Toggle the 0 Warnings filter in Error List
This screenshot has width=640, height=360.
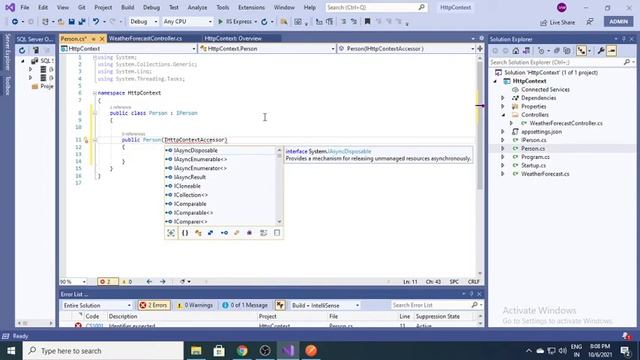pyautogui.click(x=195, y=305)
